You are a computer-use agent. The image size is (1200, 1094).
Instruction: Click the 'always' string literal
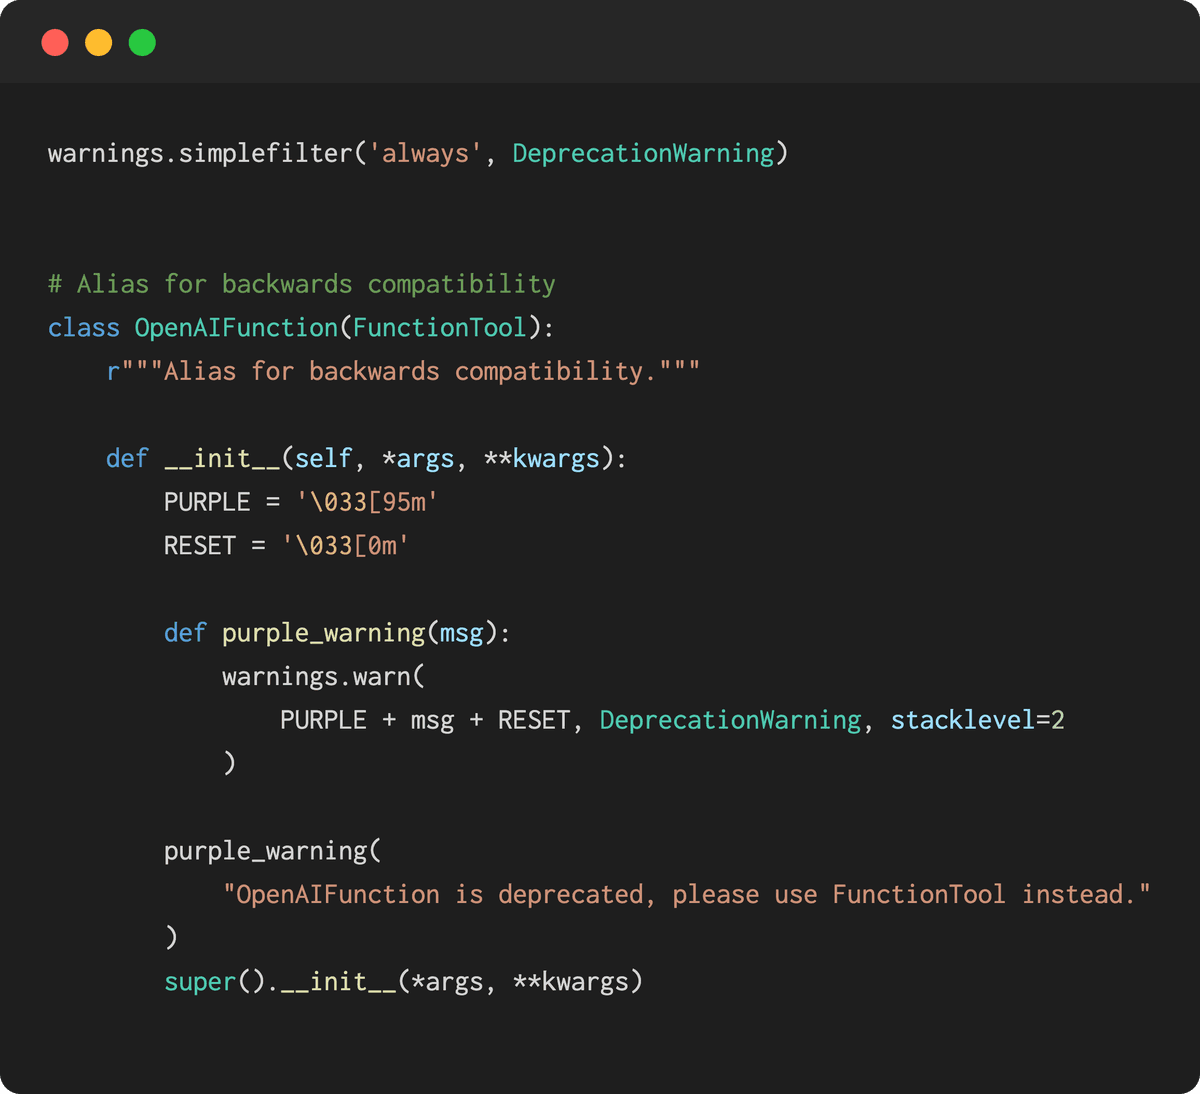click(x=426, y=153)
